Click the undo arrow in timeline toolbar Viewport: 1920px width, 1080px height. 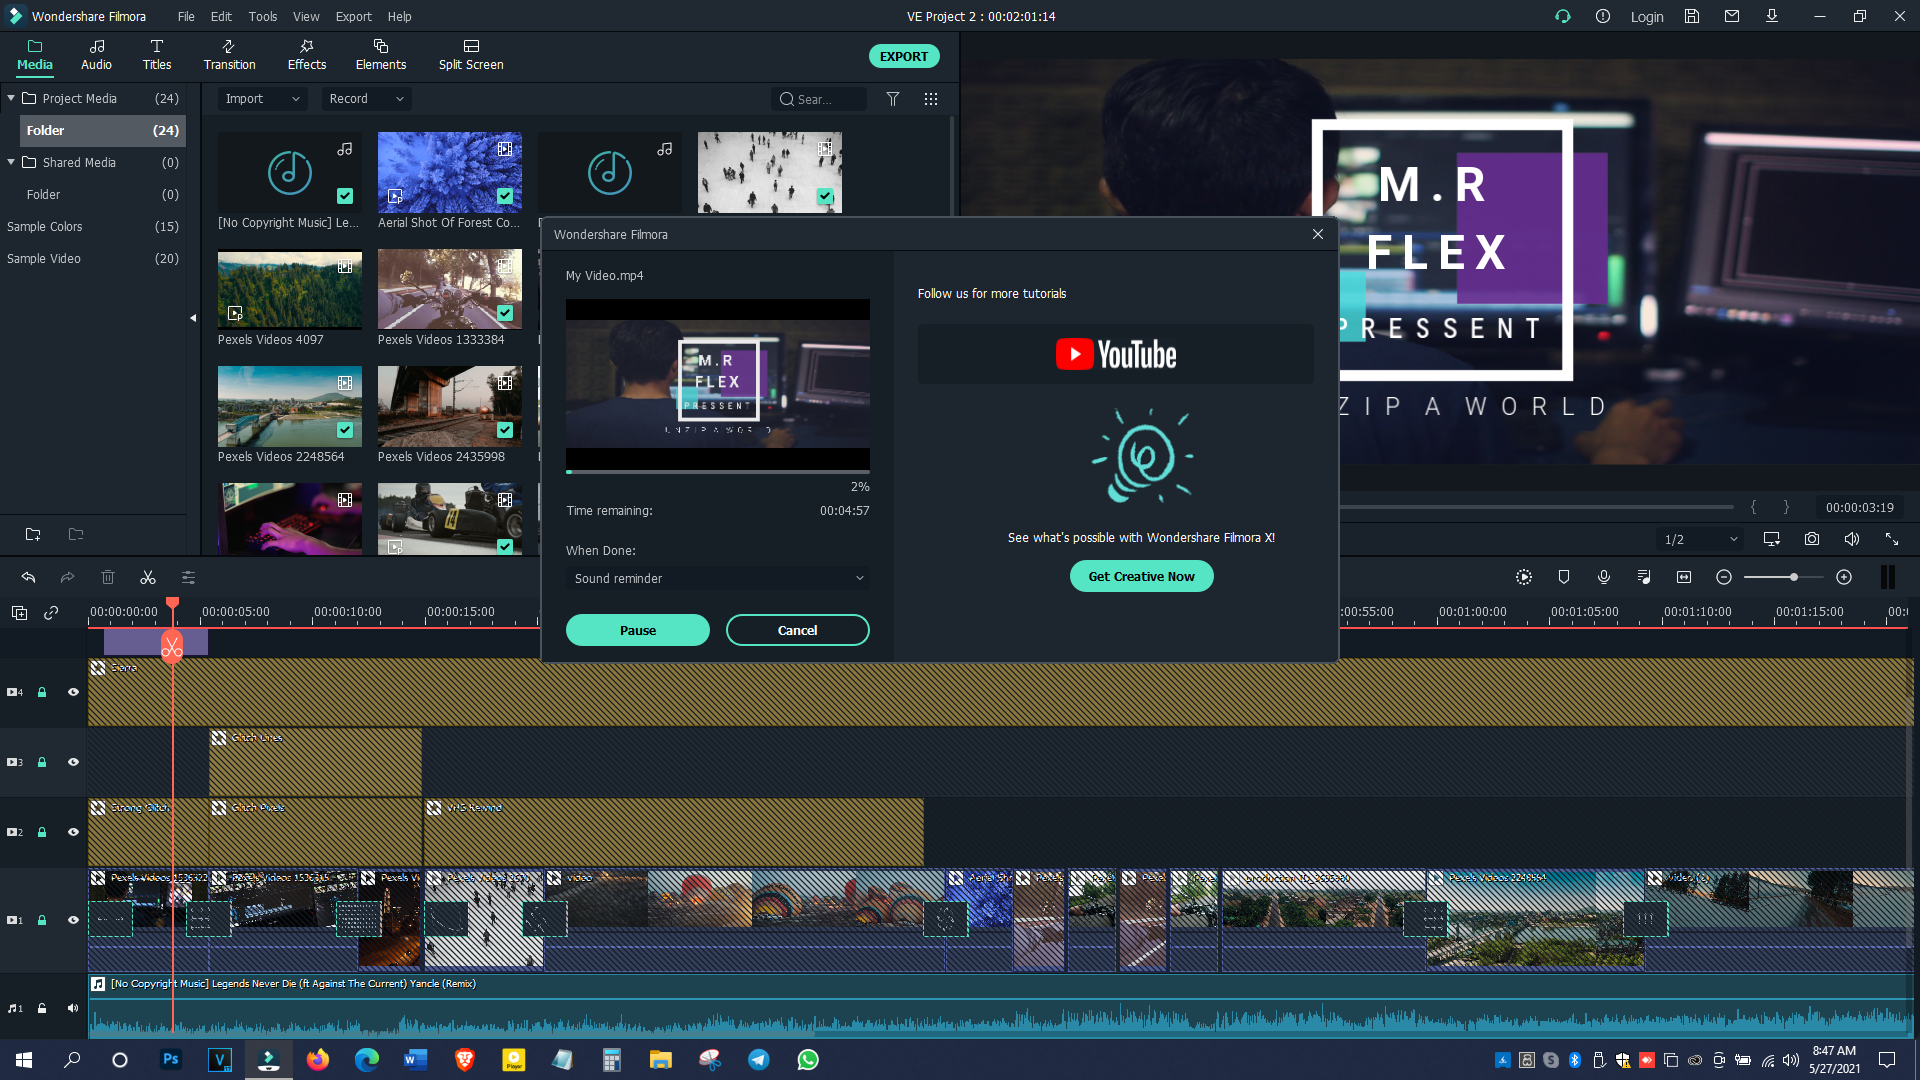tap(28, 578)
